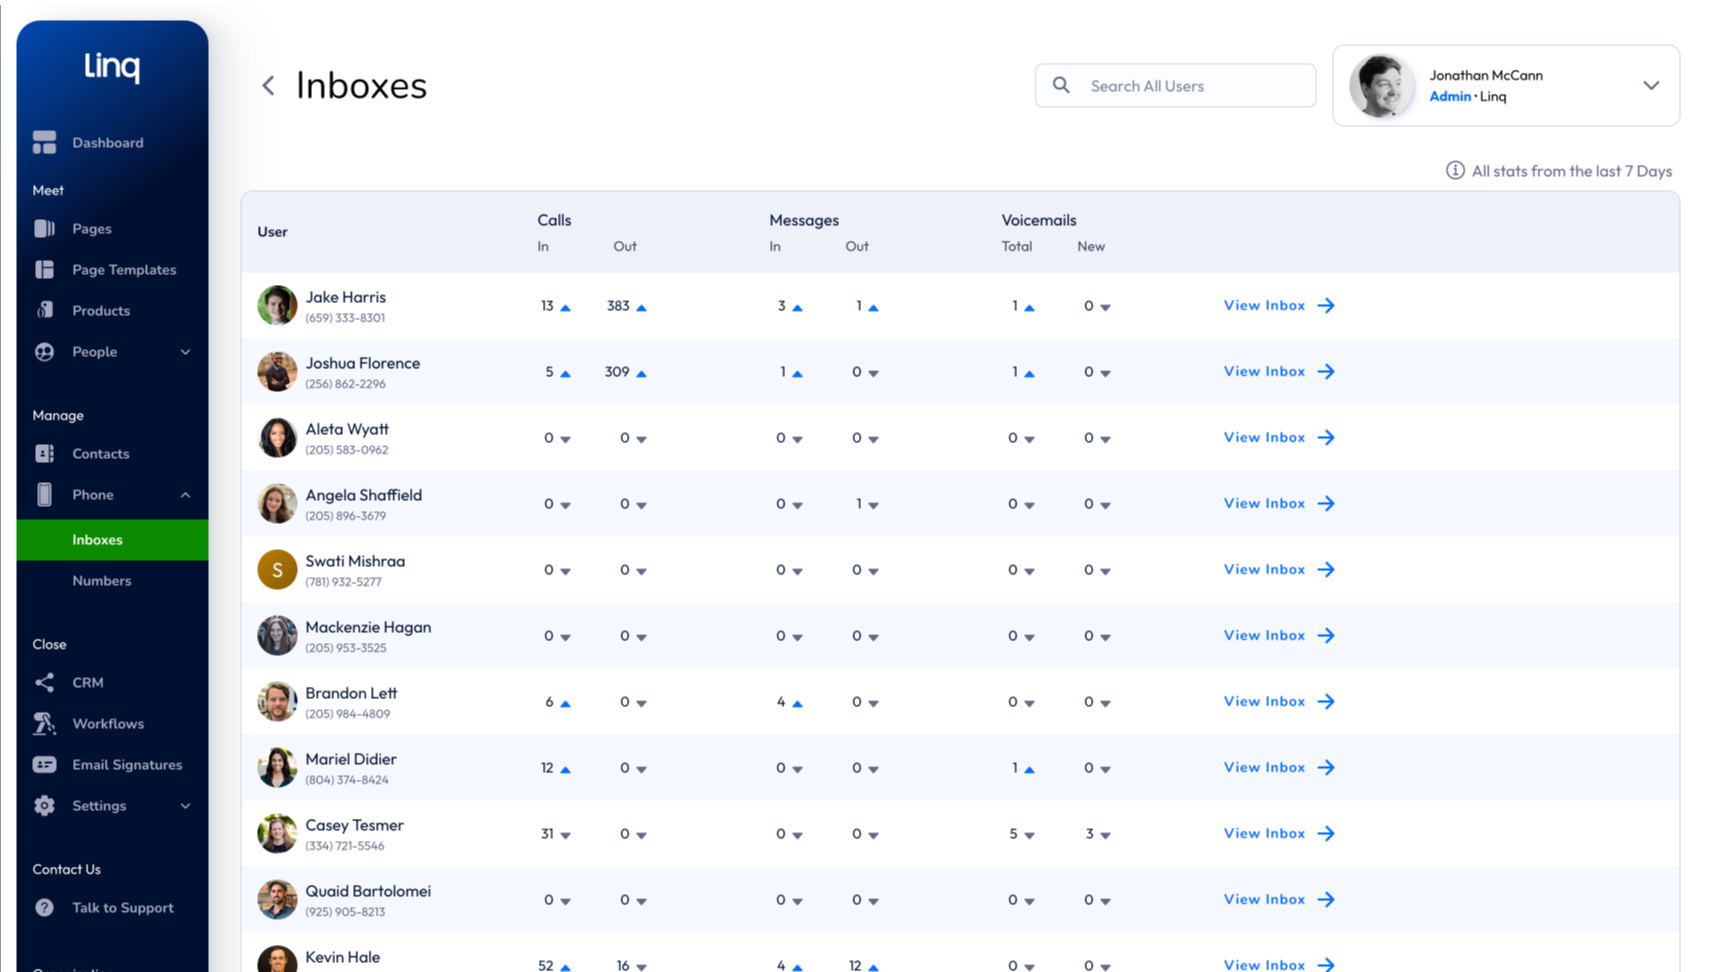Select Numbers in the Phone submenu
The height and width of the screenshot is (972, 1729).
click(x=101, y=581)
